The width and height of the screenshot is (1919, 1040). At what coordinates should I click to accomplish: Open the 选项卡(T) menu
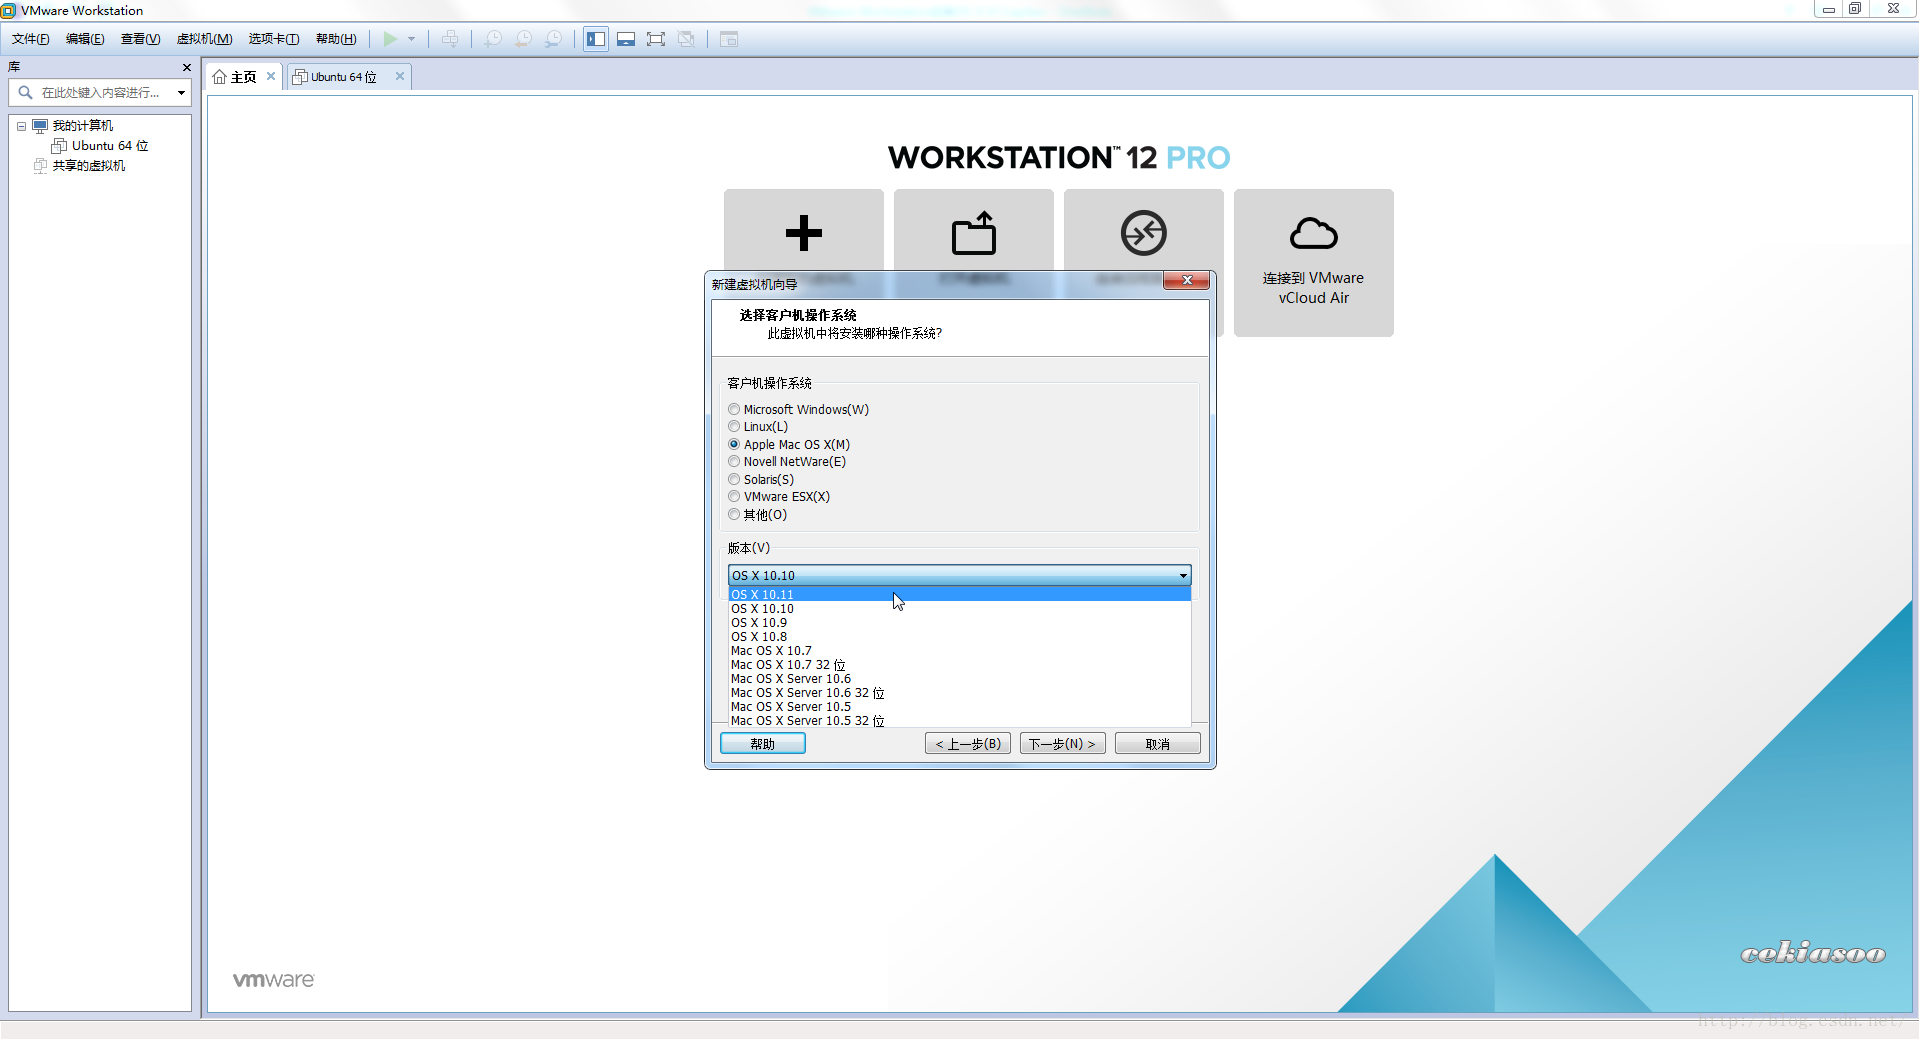274,39
